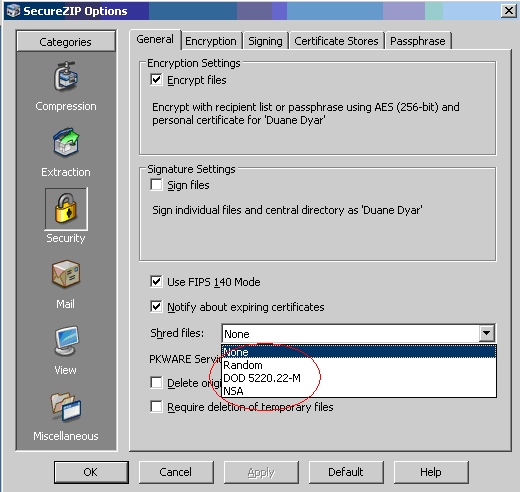Click the Extraction label
Screen dimensions: 520x492
(66, 172)
